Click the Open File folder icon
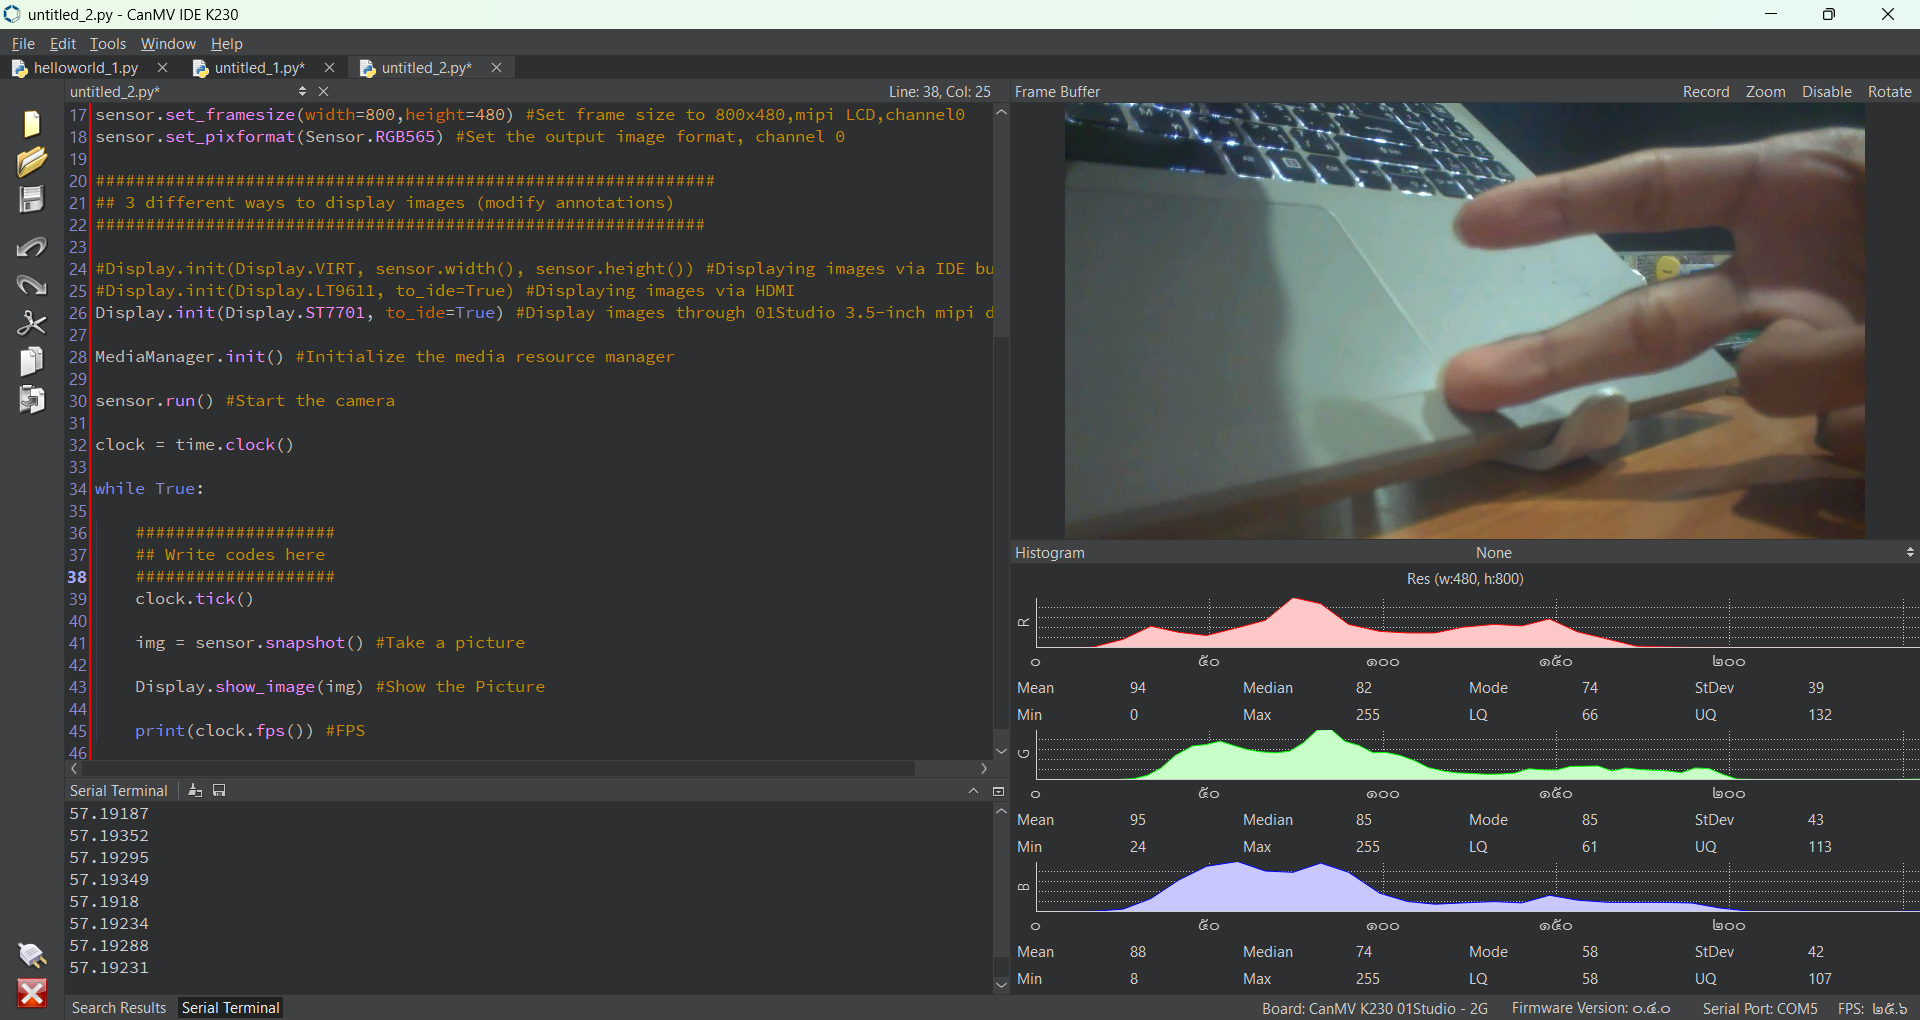 32,162
